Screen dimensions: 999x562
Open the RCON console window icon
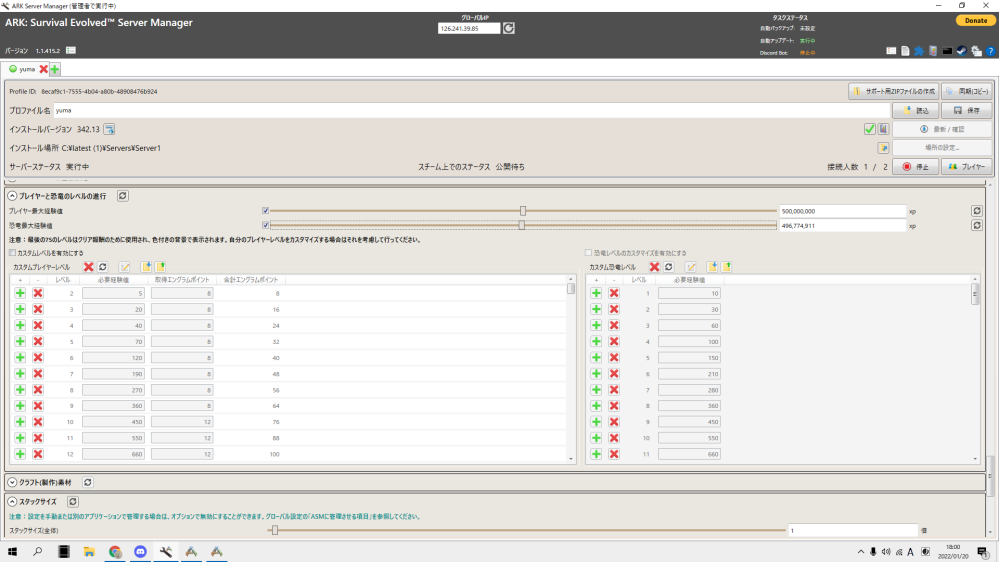point(947,51)
